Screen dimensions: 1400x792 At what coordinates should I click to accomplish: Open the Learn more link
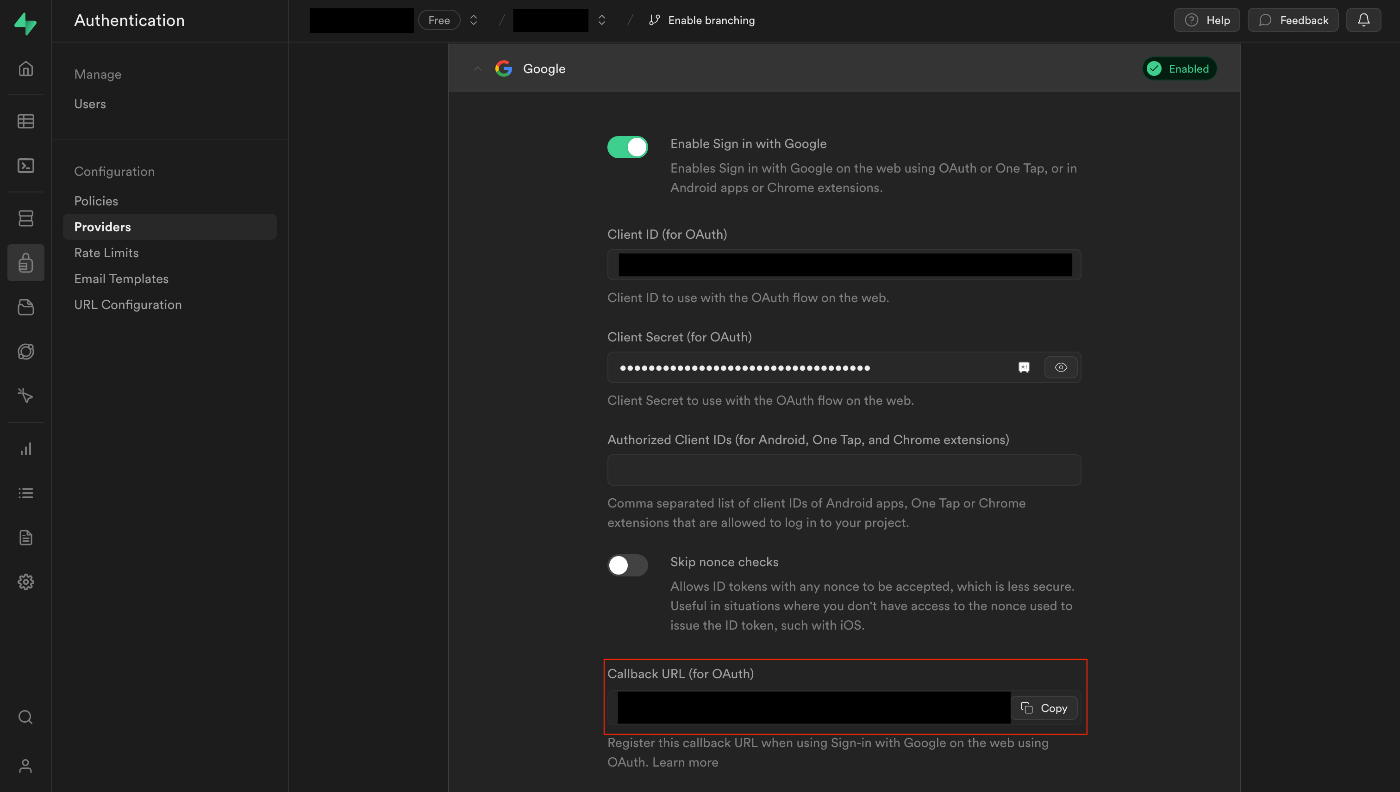pos(685,762)
